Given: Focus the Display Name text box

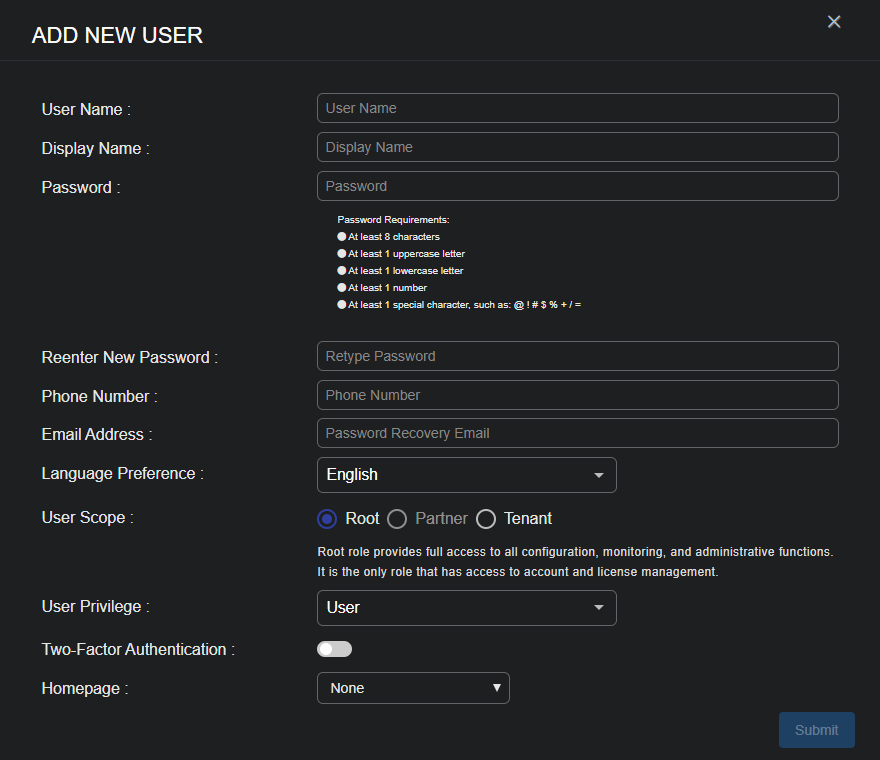Looking at the screenshot, I should coord(577,147).
